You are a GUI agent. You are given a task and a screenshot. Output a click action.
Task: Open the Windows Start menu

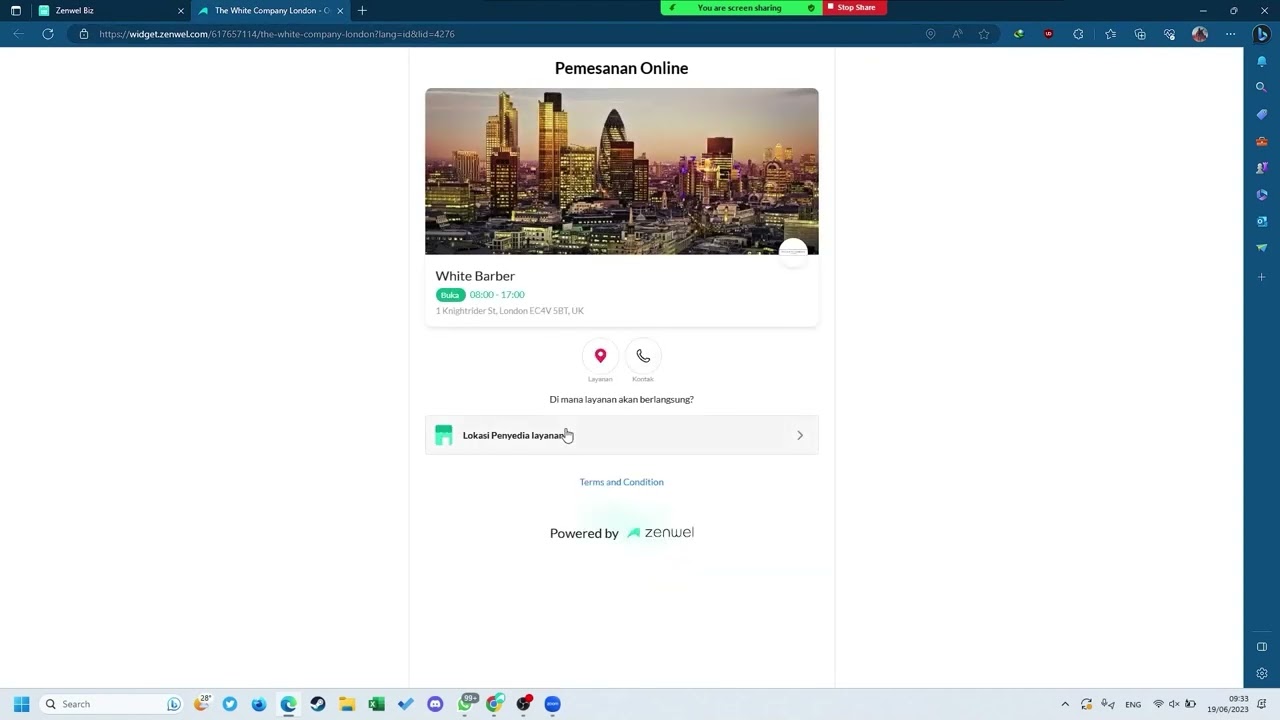[x=21, y=704]
